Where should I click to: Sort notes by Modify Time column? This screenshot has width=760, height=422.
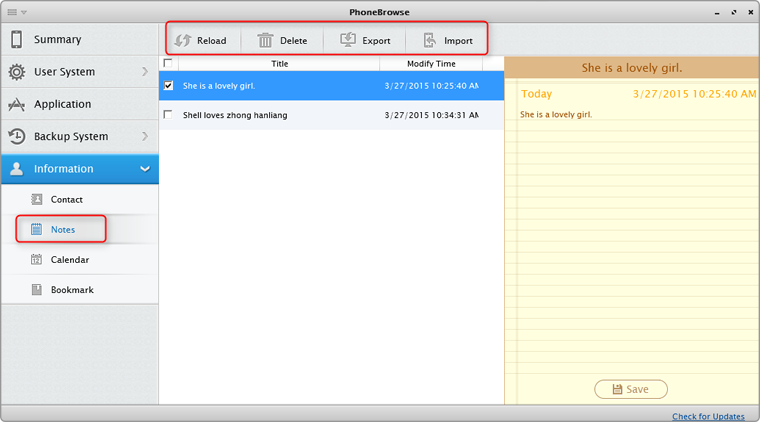point(430,64)
